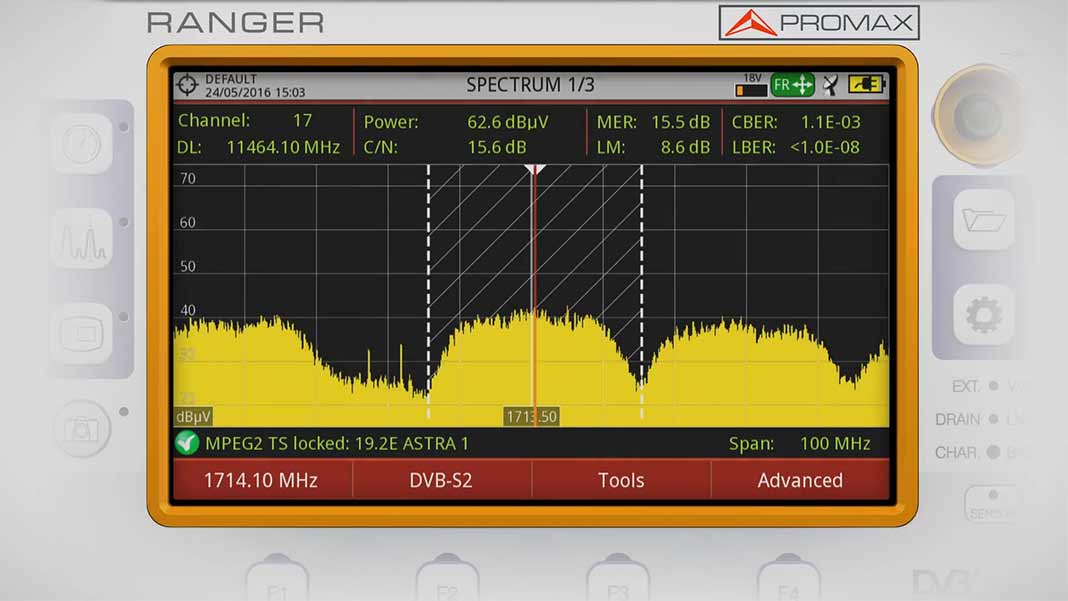Open the Advanced menu
The width and height of the screenshot is (1068, 601).
pyautogui.click(x=800, y=480)
